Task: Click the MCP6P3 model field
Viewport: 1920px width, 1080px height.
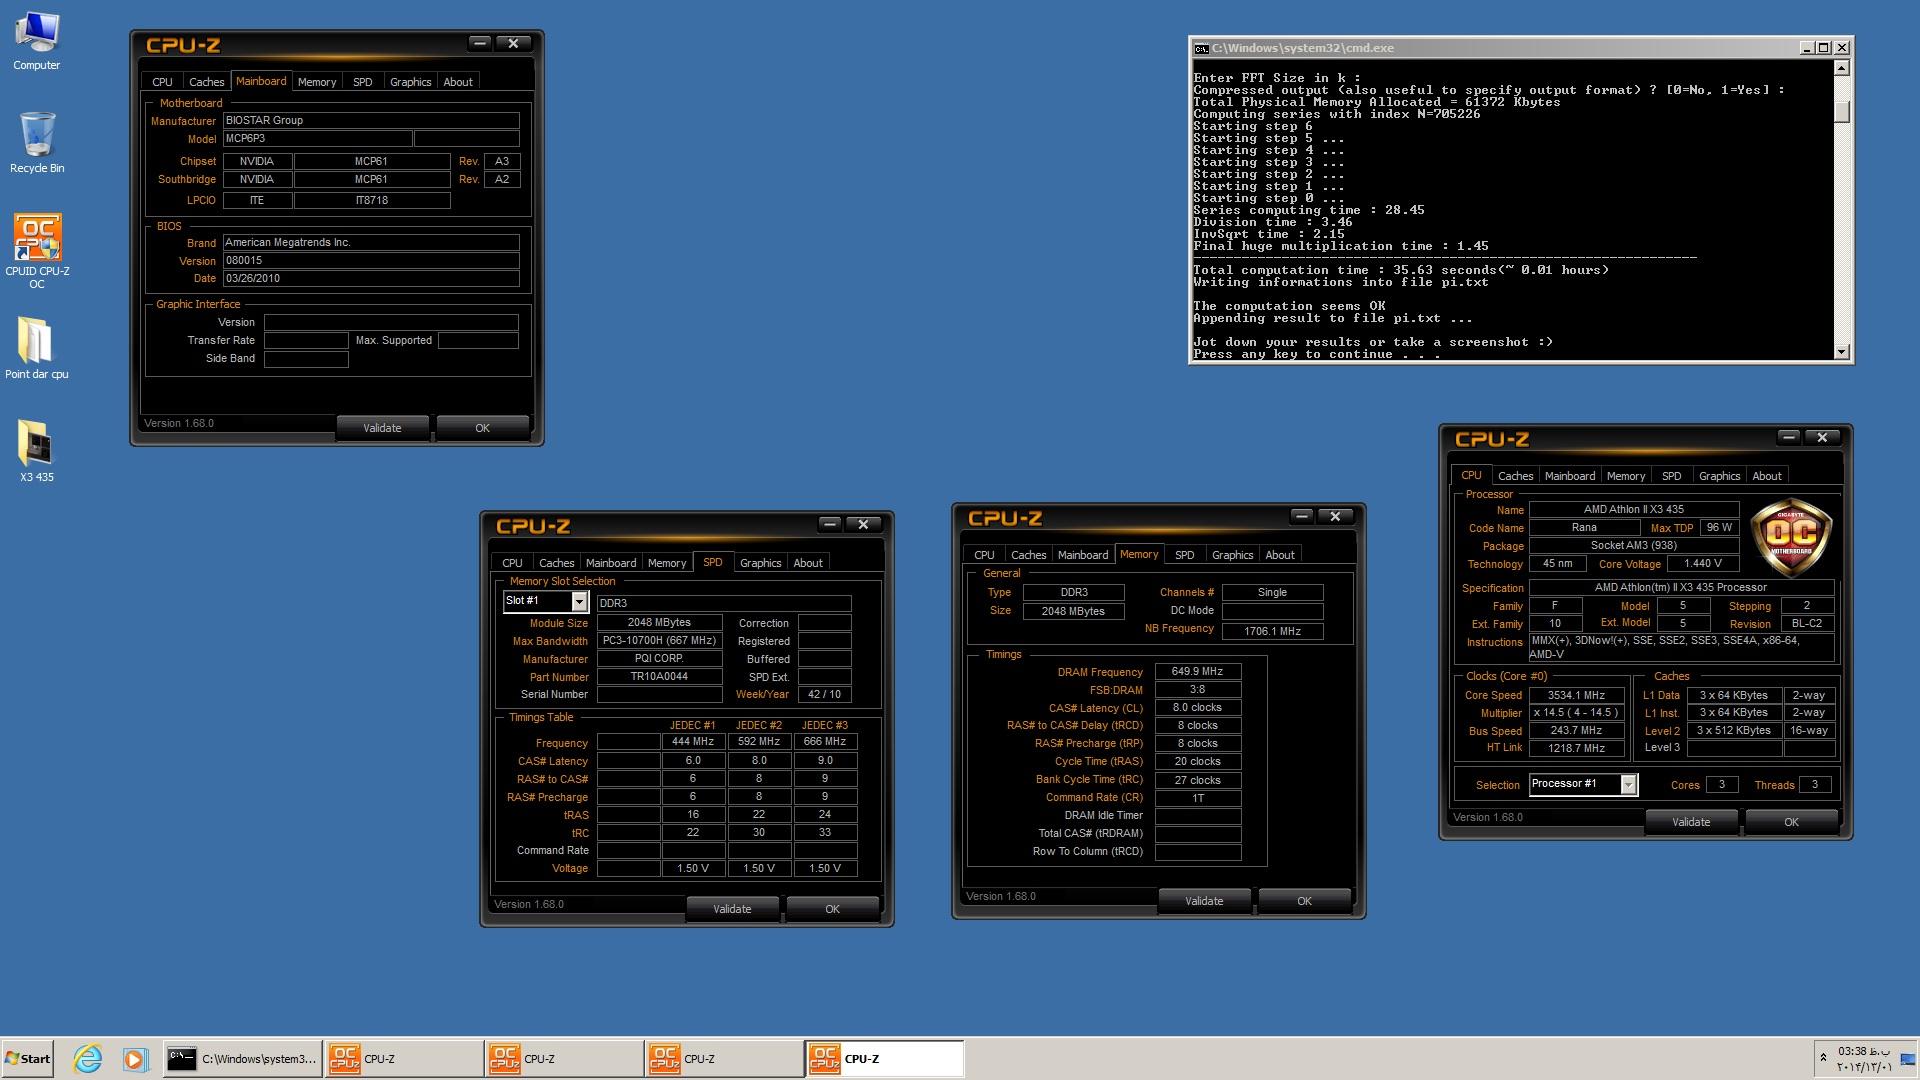Action: point(317,139)
